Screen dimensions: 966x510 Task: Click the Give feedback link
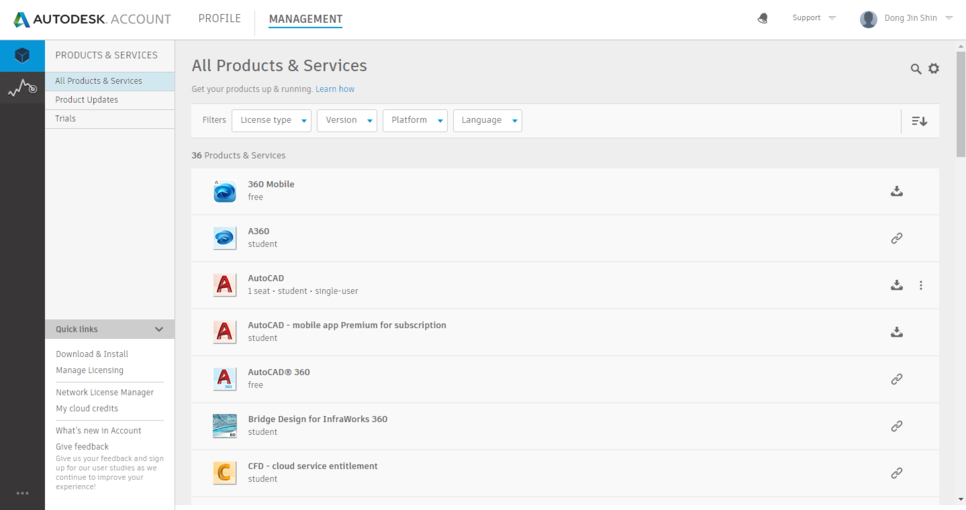tap(82, 447)
